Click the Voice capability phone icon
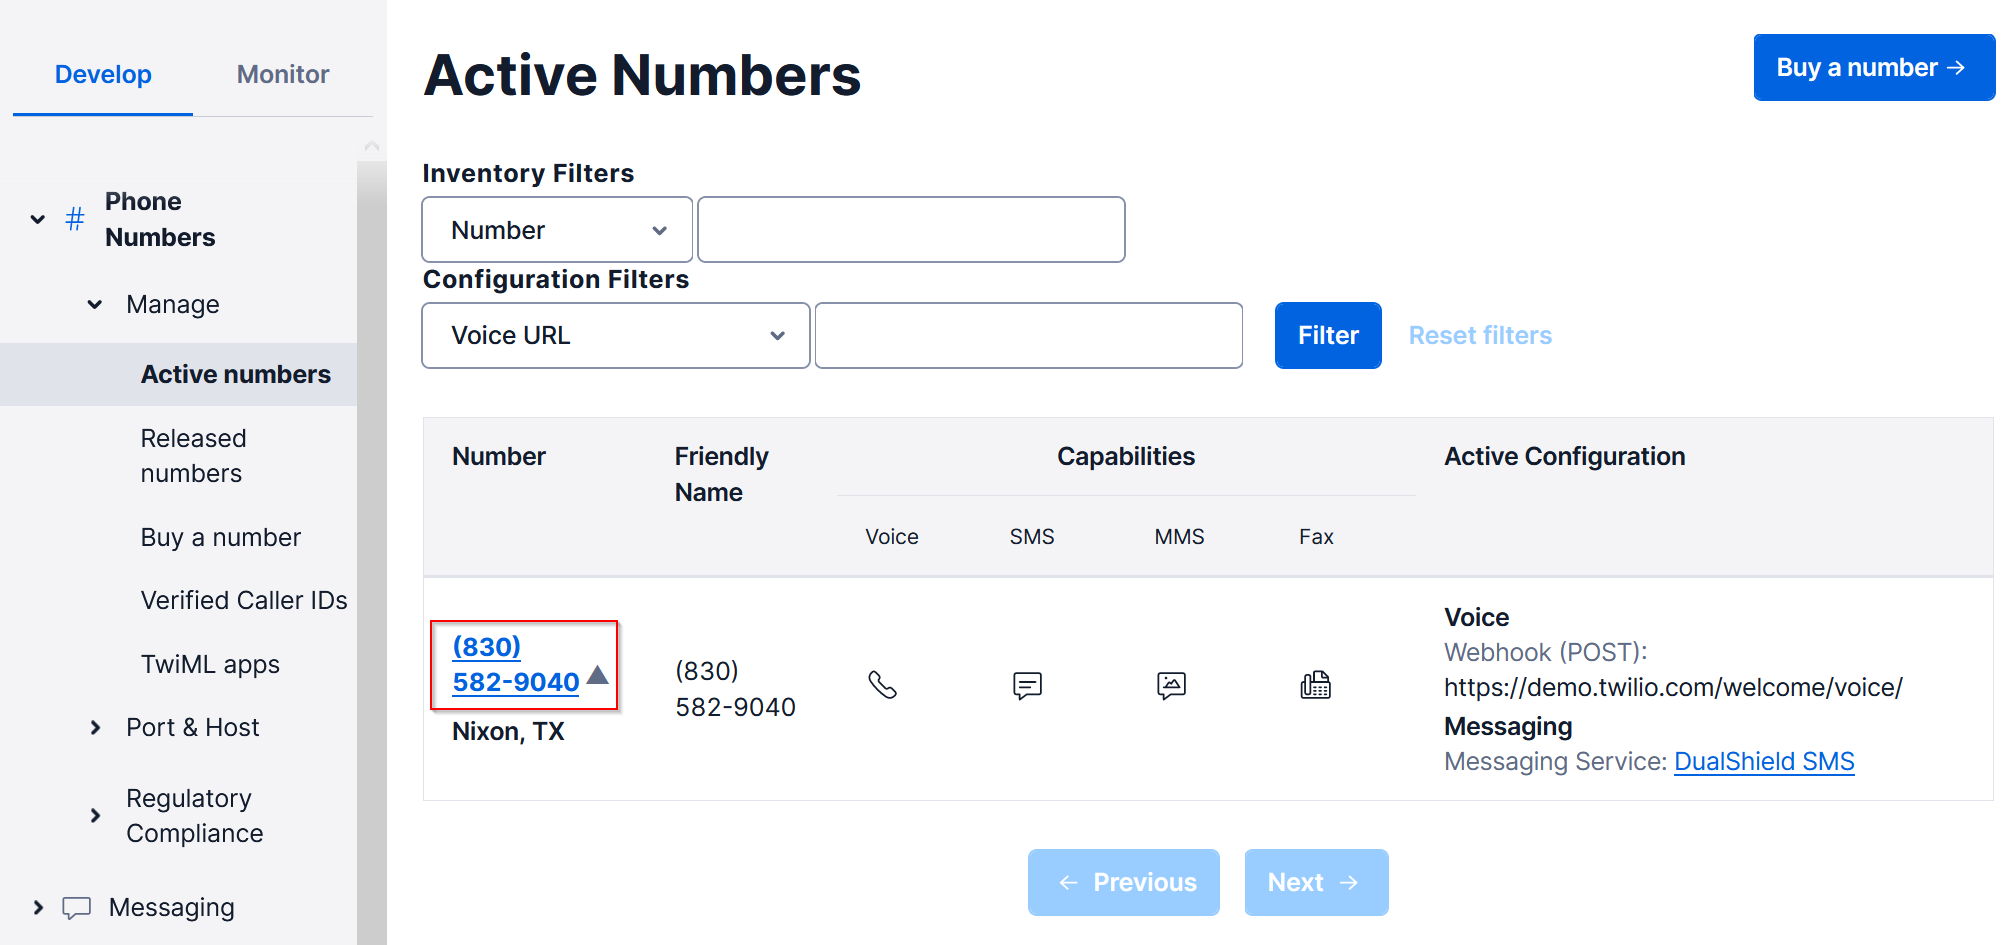 click(882, 685)
